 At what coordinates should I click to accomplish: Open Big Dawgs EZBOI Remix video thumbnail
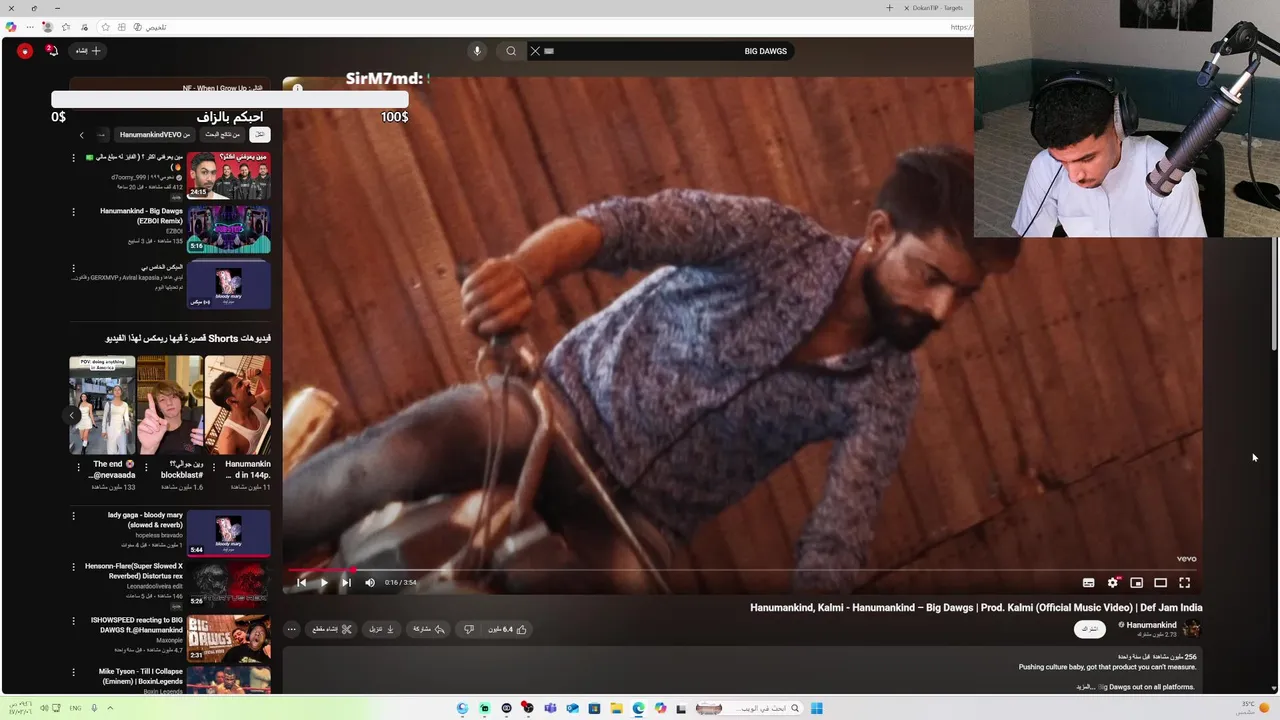click(x=229, y=230)
